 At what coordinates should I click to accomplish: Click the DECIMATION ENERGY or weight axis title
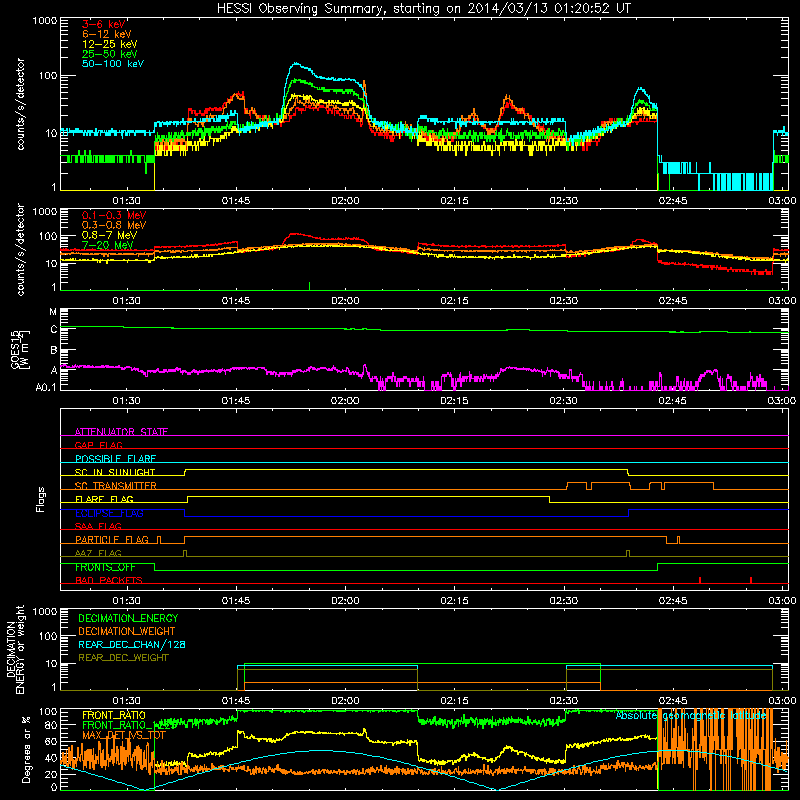click(15, 649)
